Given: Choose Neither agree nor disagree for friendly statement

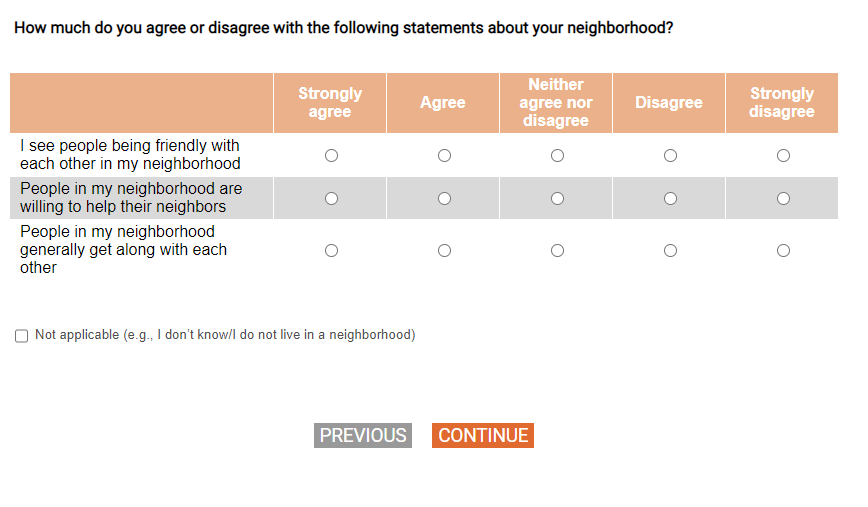Looking at the screenshot, I should (557, 156).
